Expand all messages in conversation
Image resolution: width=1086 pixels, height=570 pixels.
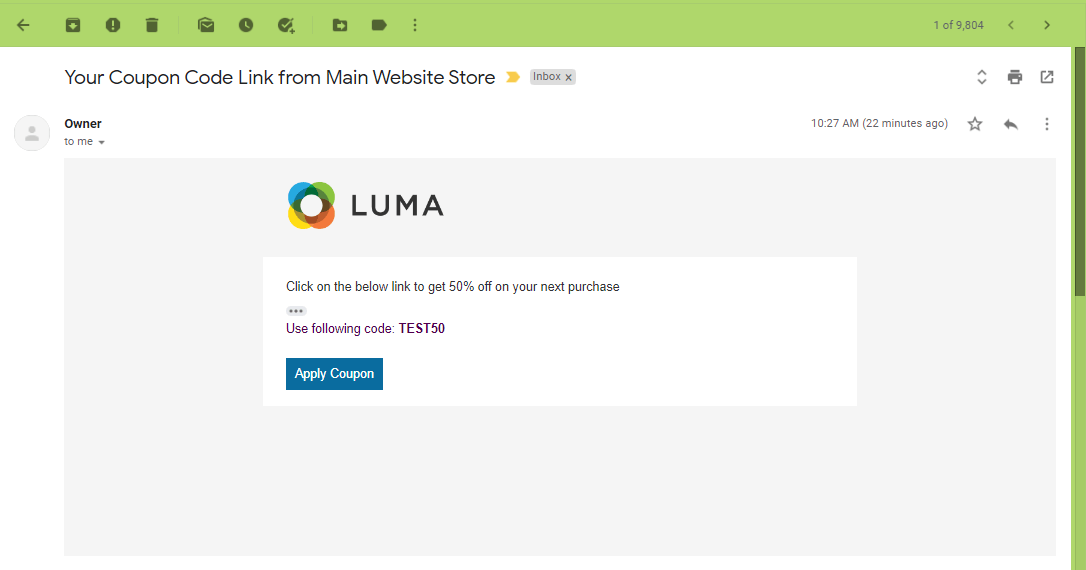981,77
